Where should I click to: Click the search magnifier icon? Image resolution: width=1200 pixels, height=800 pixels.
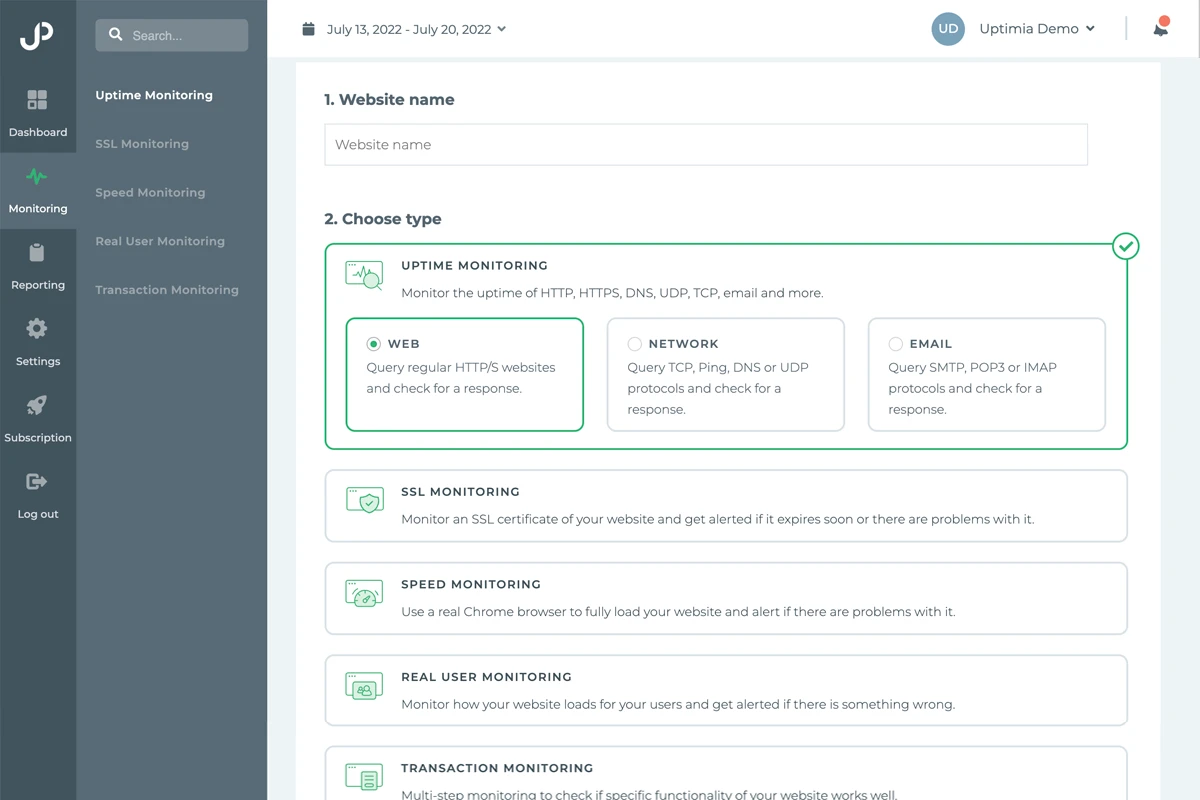[x=116, y=35]
